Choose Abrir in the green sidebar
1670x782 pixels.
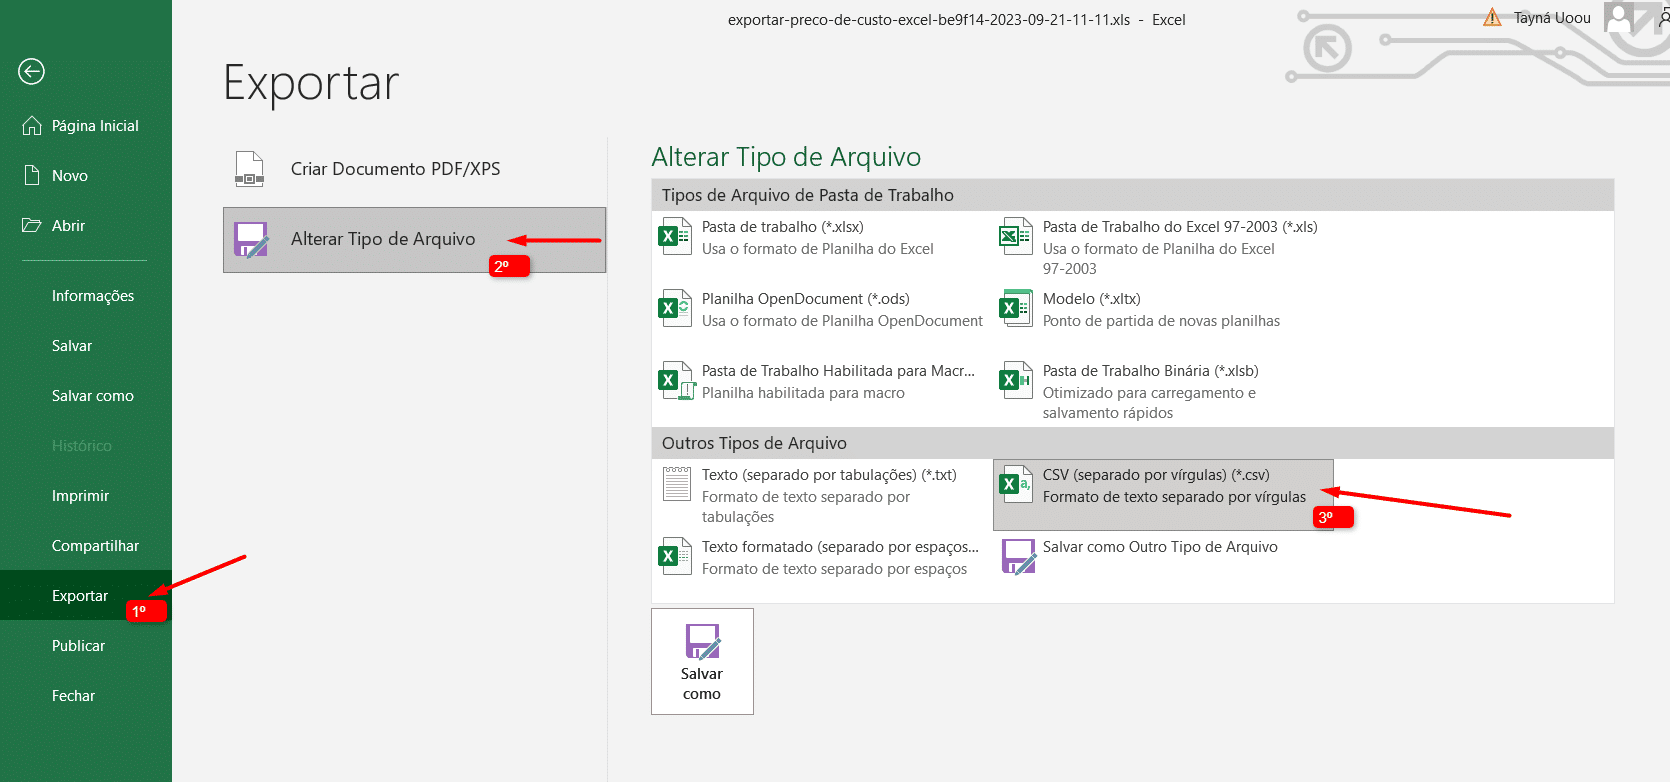54,226
